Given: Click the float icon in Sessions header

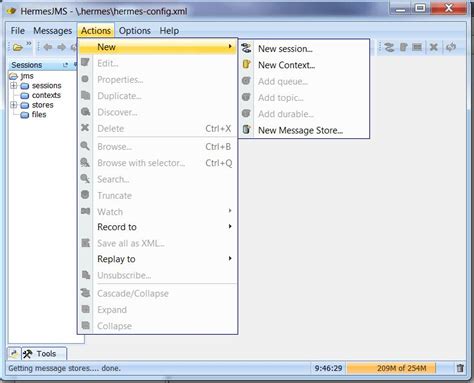Looking at the screenshot, I should [65, 65].
